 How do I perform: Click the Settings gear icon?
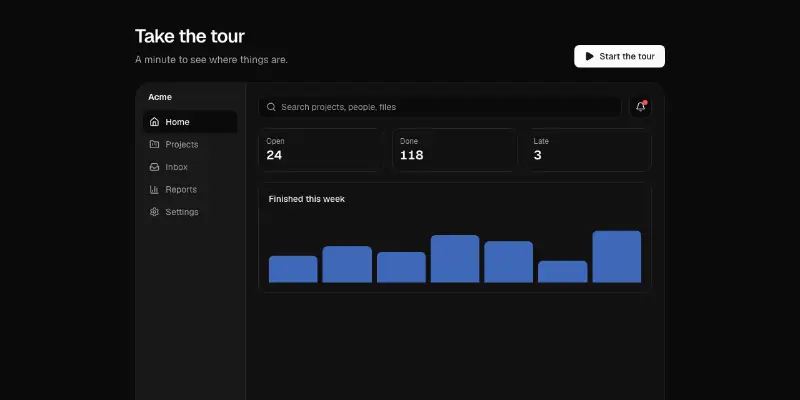tap(154, 212)
